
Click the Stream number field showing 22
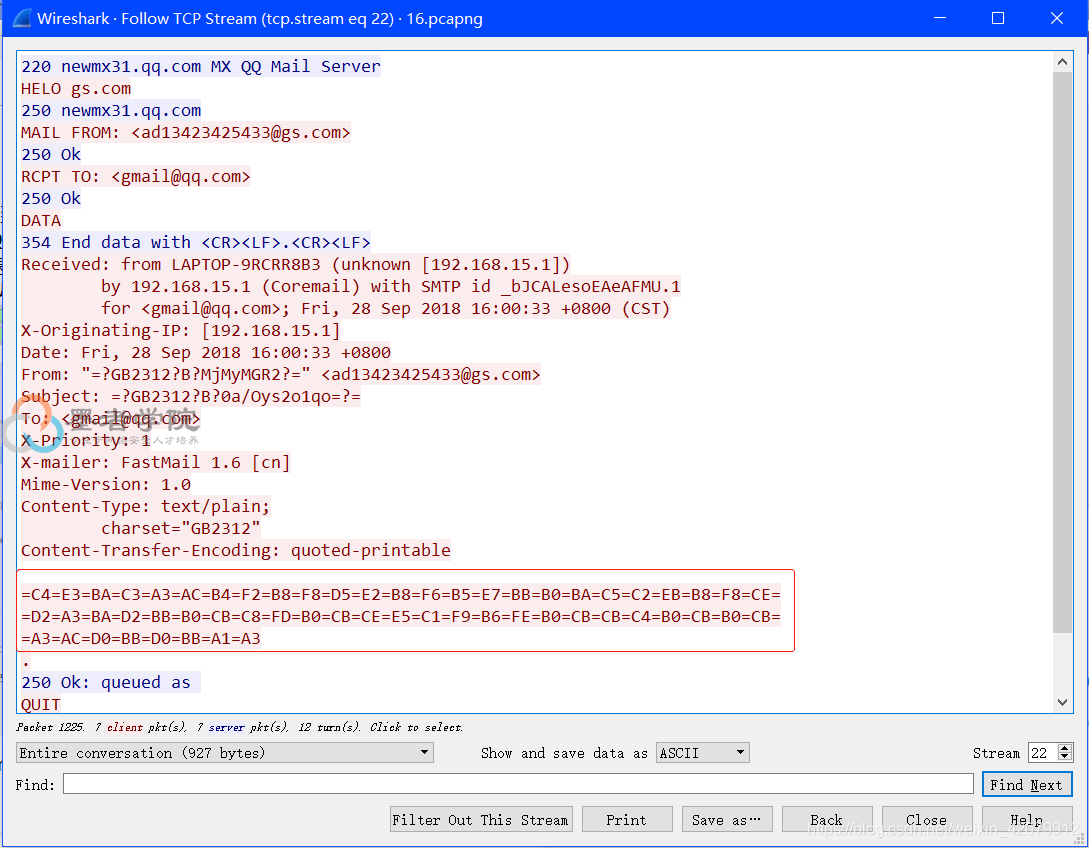tap(1043, 753)
